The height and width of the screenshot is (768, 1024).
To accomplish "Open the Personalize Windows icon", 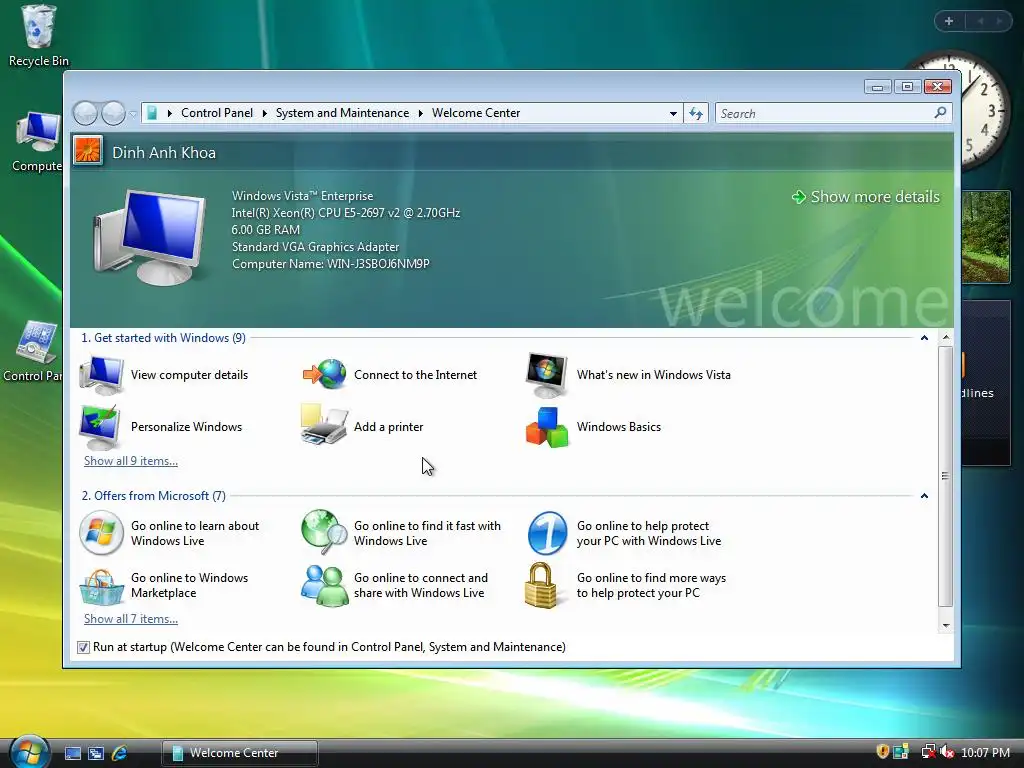I will coord(99,427).
